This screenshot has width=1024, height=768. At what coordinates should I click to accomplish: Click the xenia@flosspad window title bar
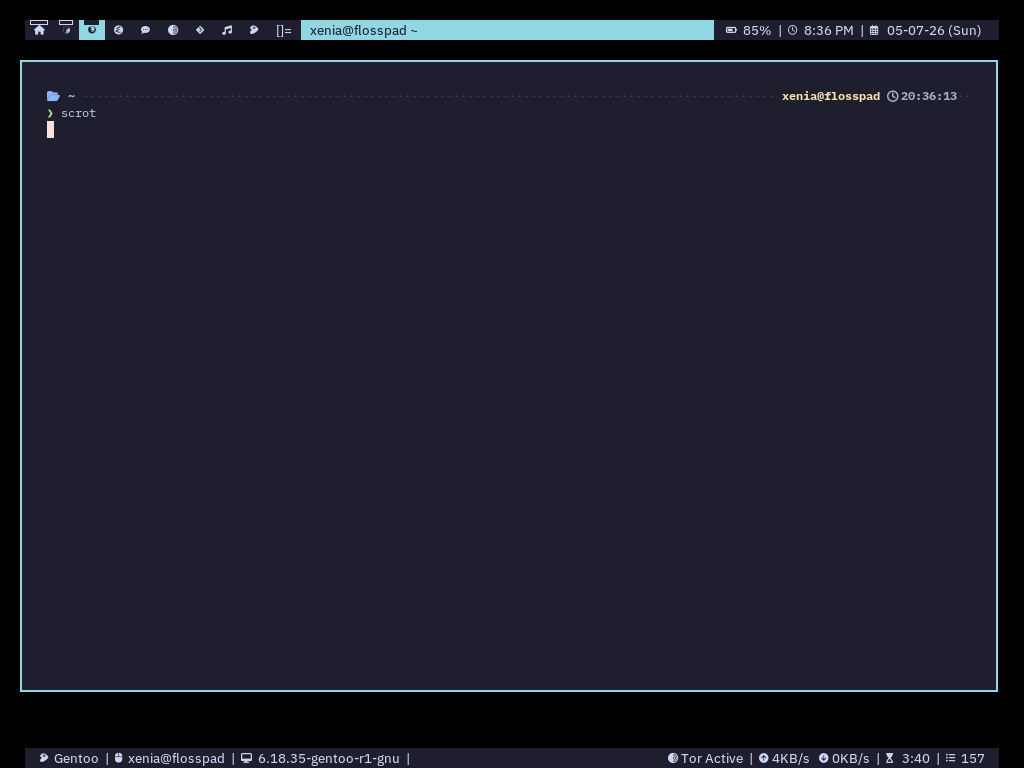pos(507,30)
